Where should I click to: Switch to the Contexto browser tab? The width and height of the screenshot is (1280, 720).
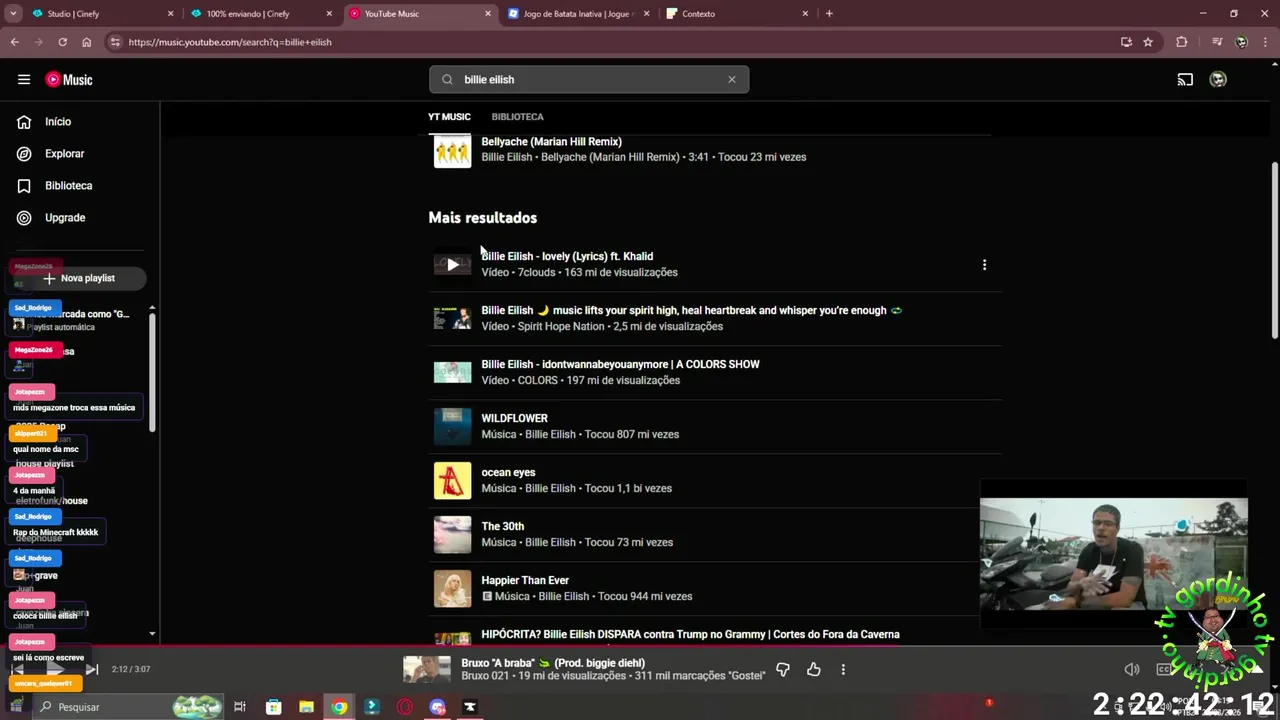(736, 14)
